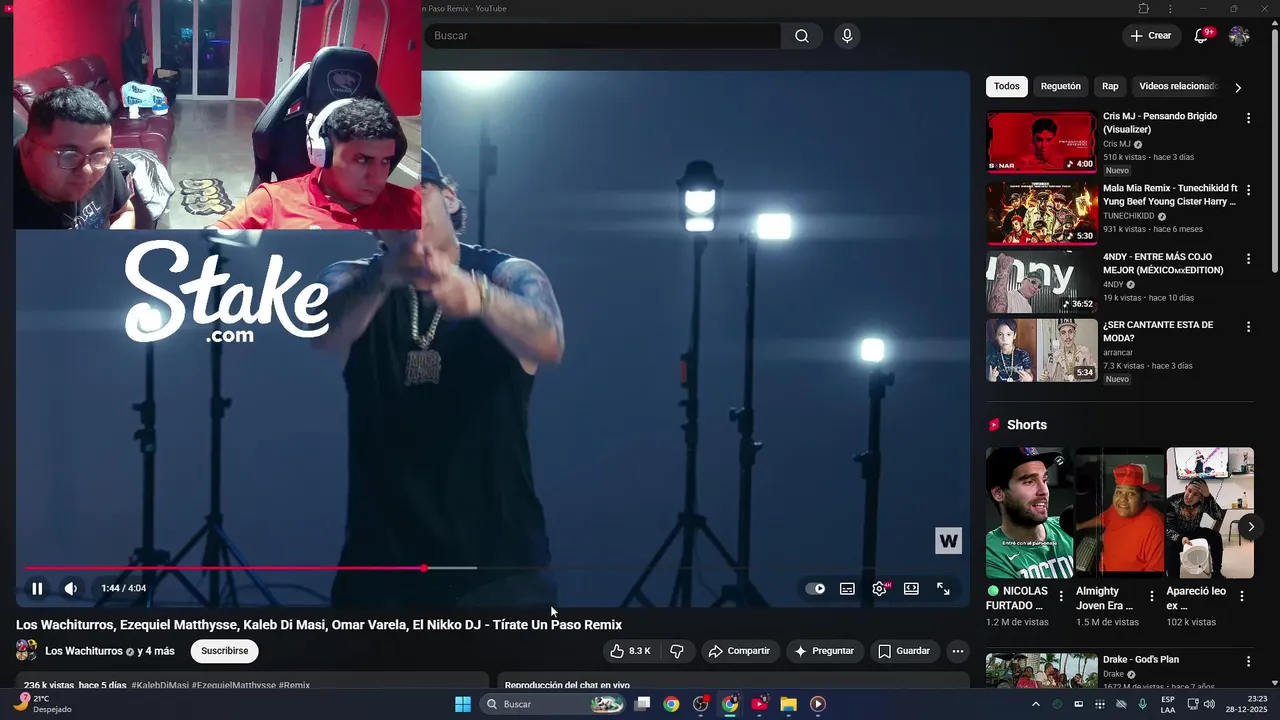Click the taskbar Buscar search box
Viewport: 1280px width, 720px height.
553,704
